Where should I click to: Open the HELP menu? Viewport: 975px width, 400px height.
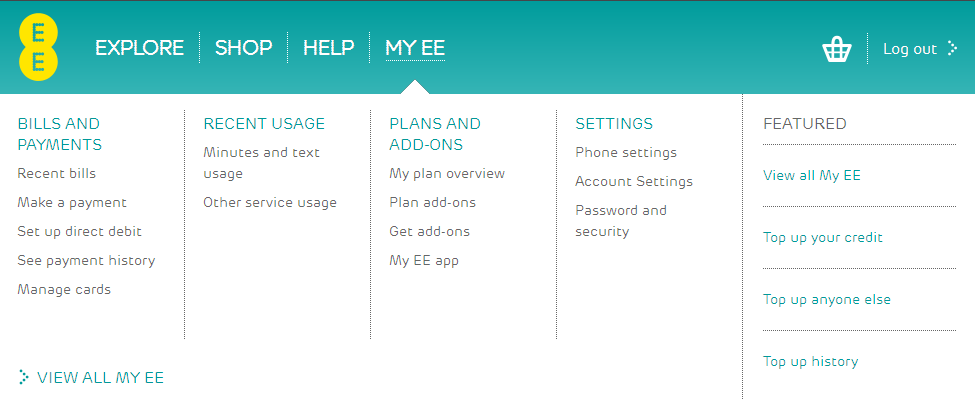point(328,48)
